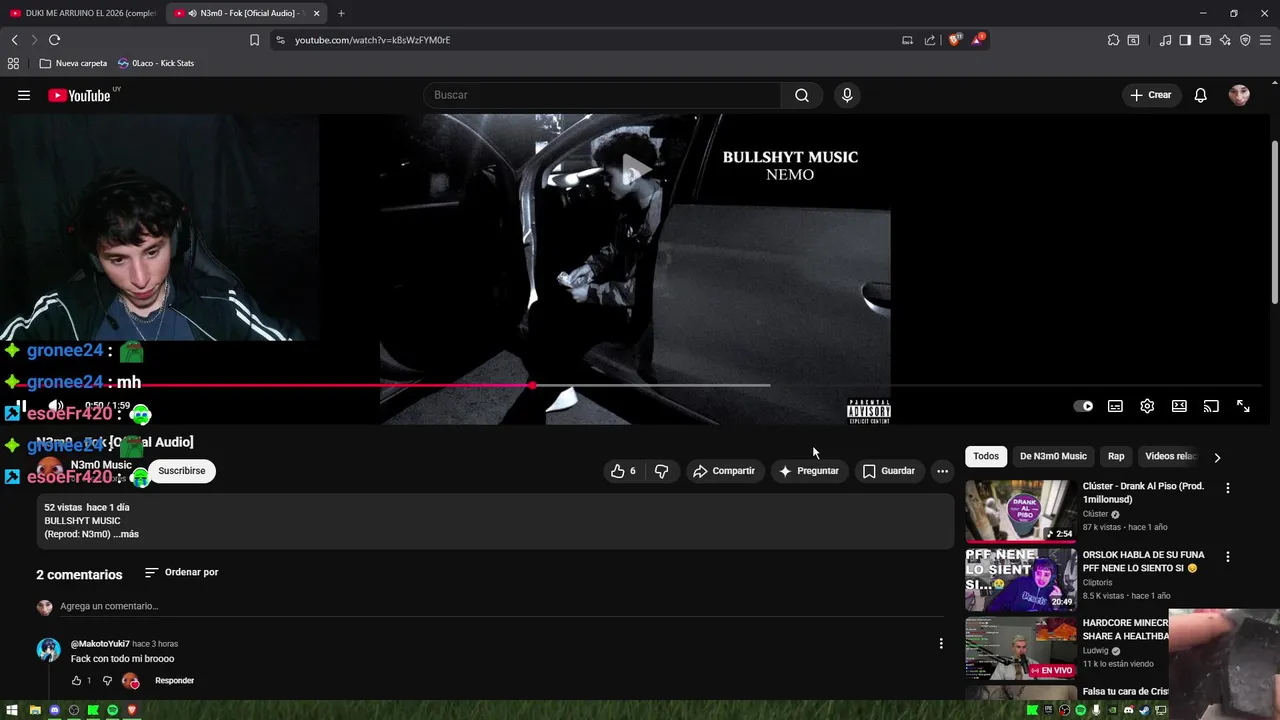Mute the video volume
This screenshot has height=720, width=1280.
[x=56, y=406]
